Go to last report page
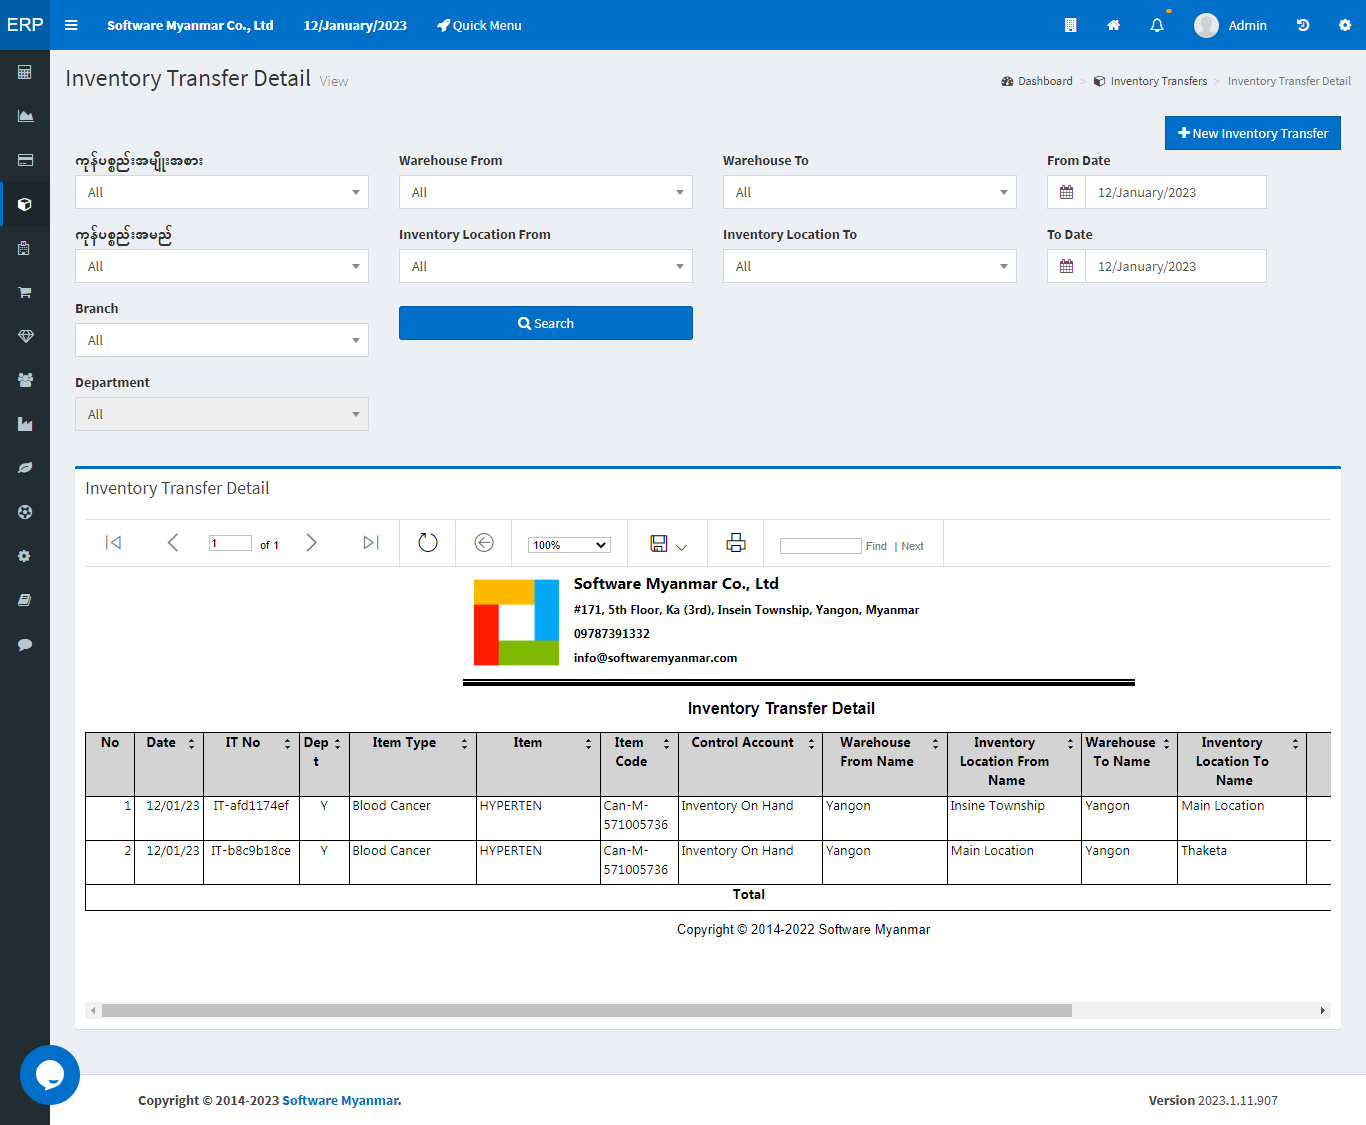This screenshot has height=1125, width=1366. [x=371, y=542]
